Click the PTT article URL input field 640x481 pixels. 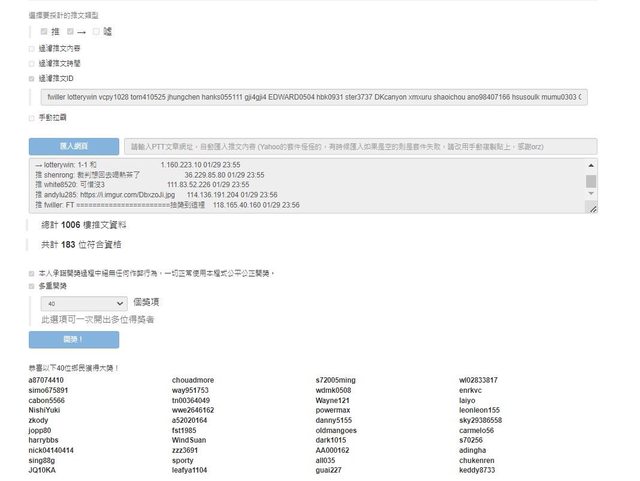coord(360,146)
